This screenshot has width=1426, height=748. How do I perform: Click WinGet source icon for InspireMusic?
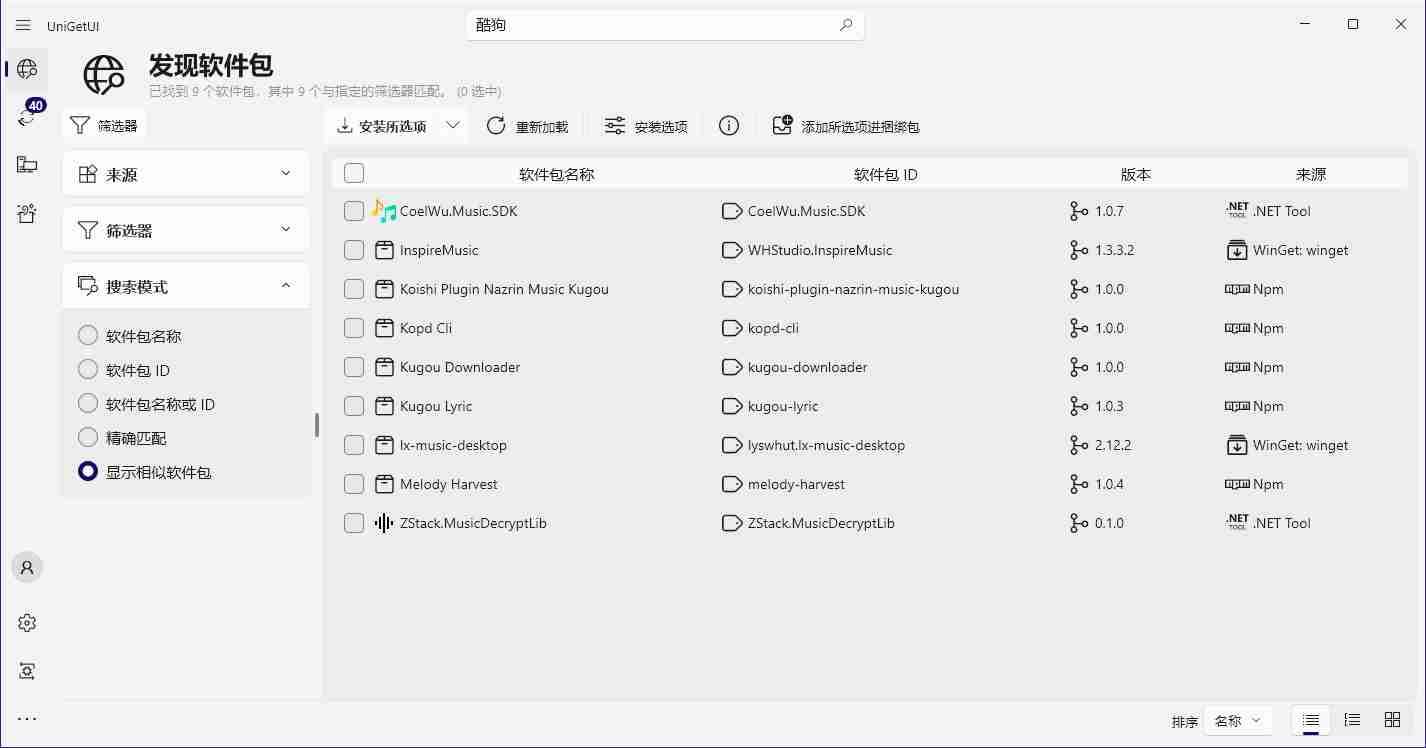pyautogui.click(x=1236, y=250)
